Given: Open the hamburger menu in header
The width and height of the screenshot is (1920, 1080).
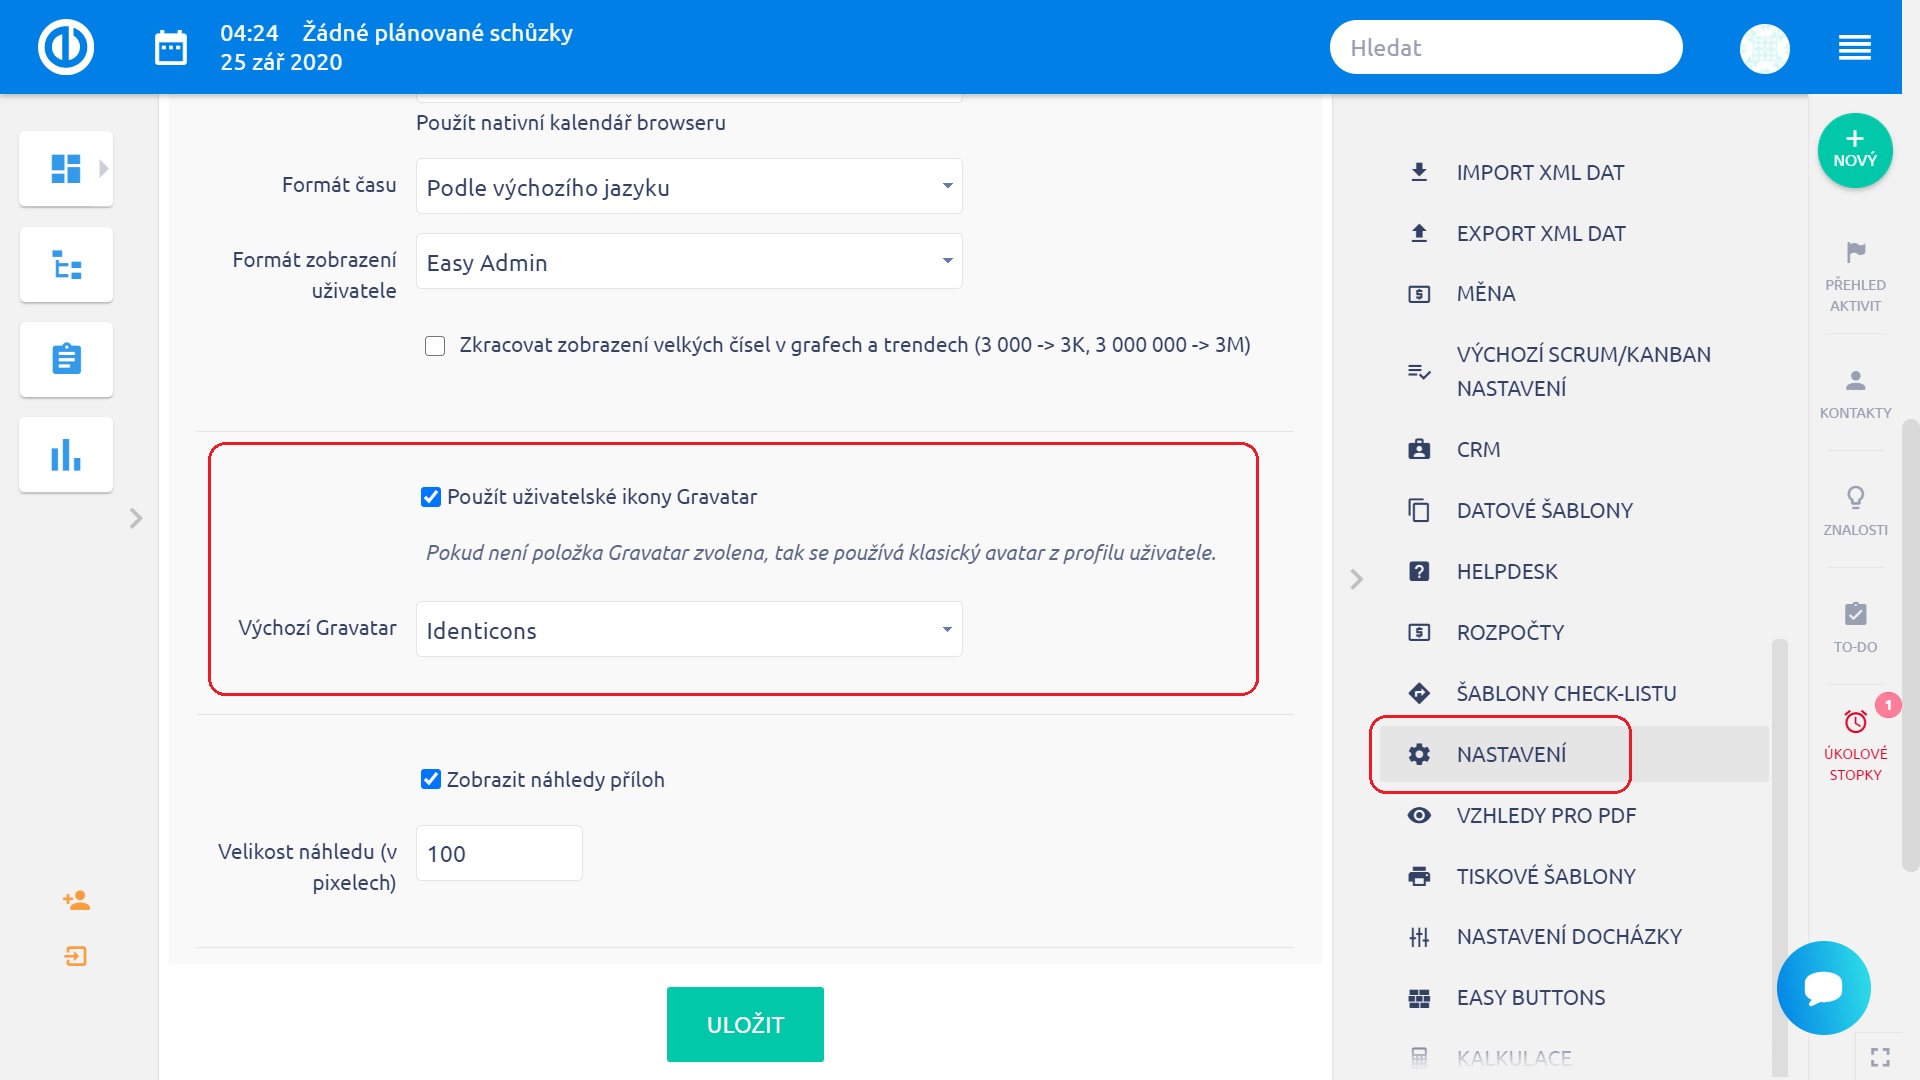Looking at the screenshot, I should [x=1854, y=48].
